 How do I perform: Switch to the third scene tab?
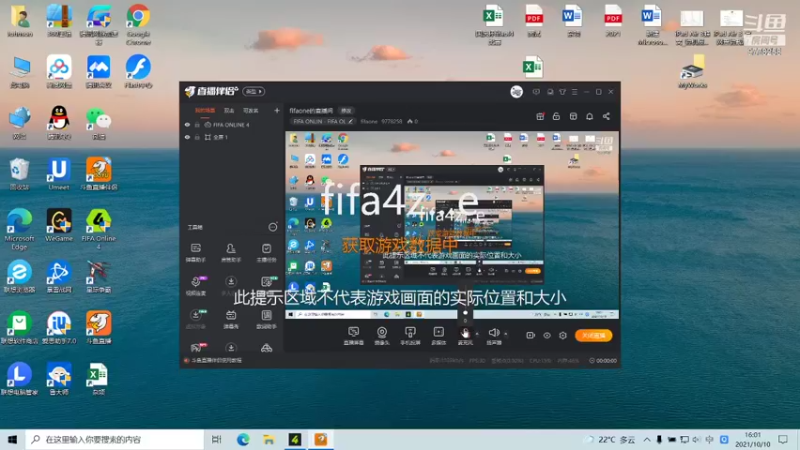251,110
